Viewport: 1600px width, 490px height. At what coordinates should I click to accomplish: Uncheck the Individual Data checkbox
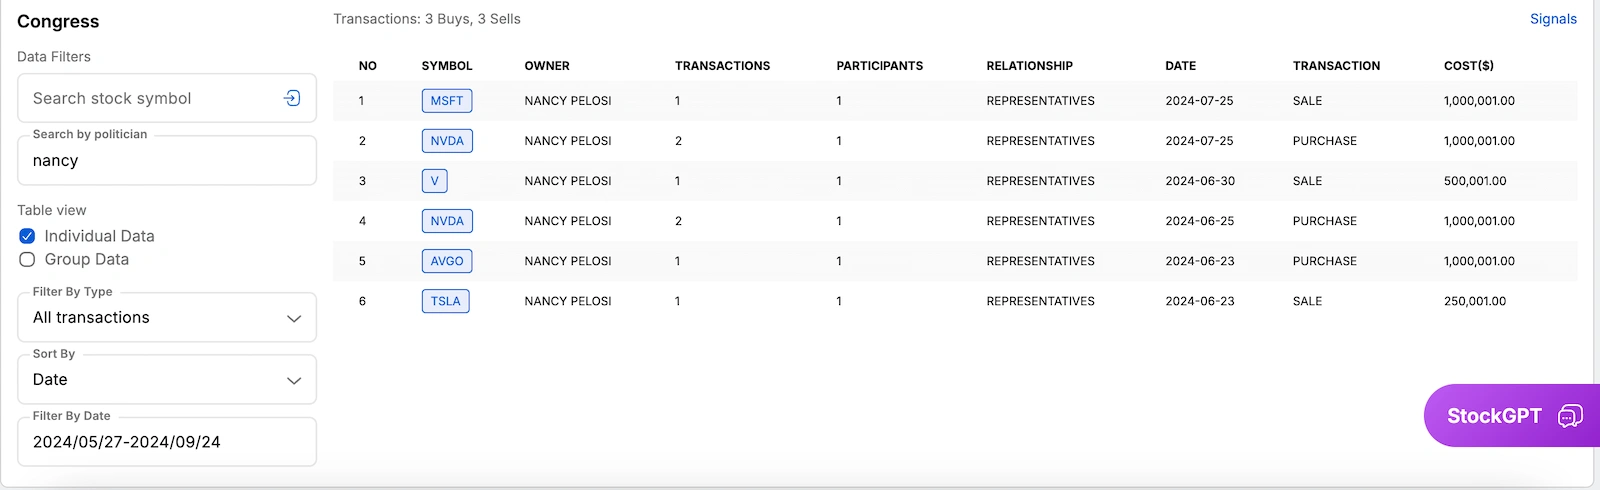27,236
